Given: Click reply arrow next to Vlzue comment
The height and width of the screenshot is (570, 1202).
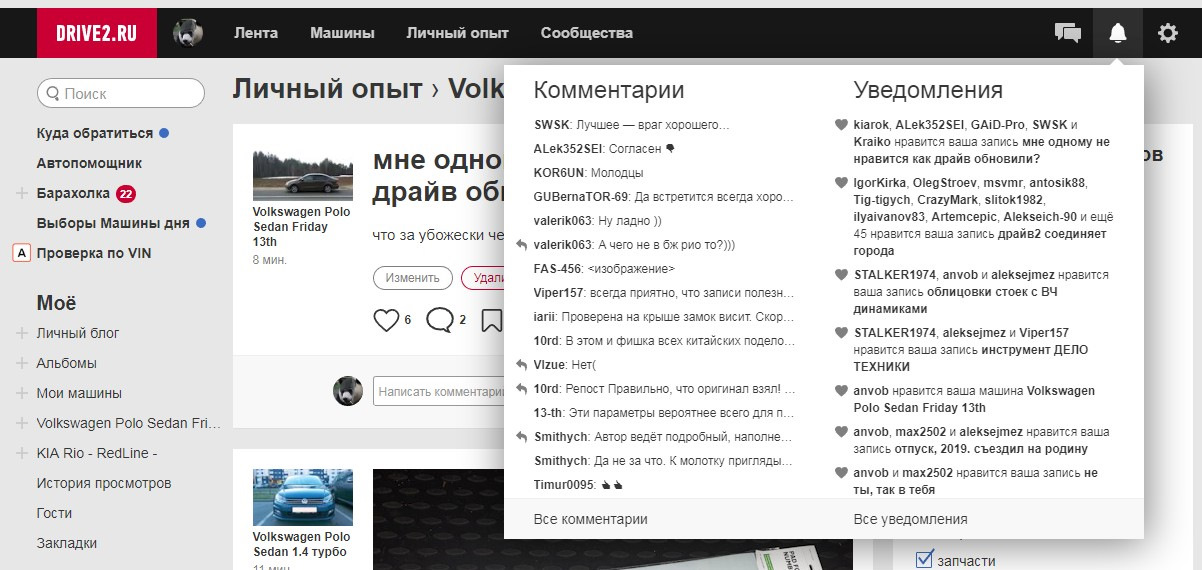Looking at the screenshot, I should (x=521, y=364).
